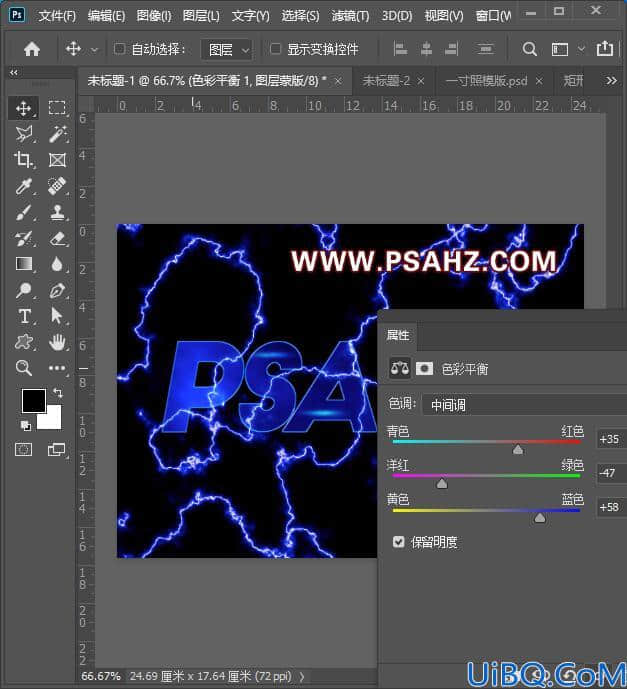This screenshot has height=689, width=627.
Task: Select the Custom Shape tool
Action: pos(24,342)
